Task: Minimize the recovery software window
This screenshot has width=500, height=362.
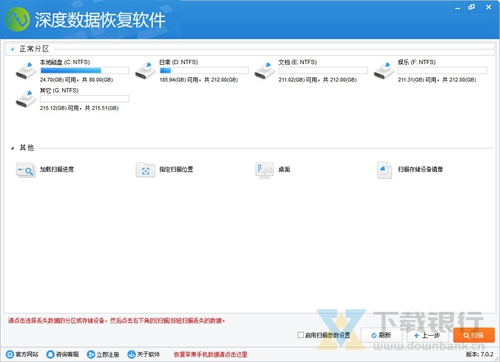Action: pyautogui.click(x=457, y=7)
